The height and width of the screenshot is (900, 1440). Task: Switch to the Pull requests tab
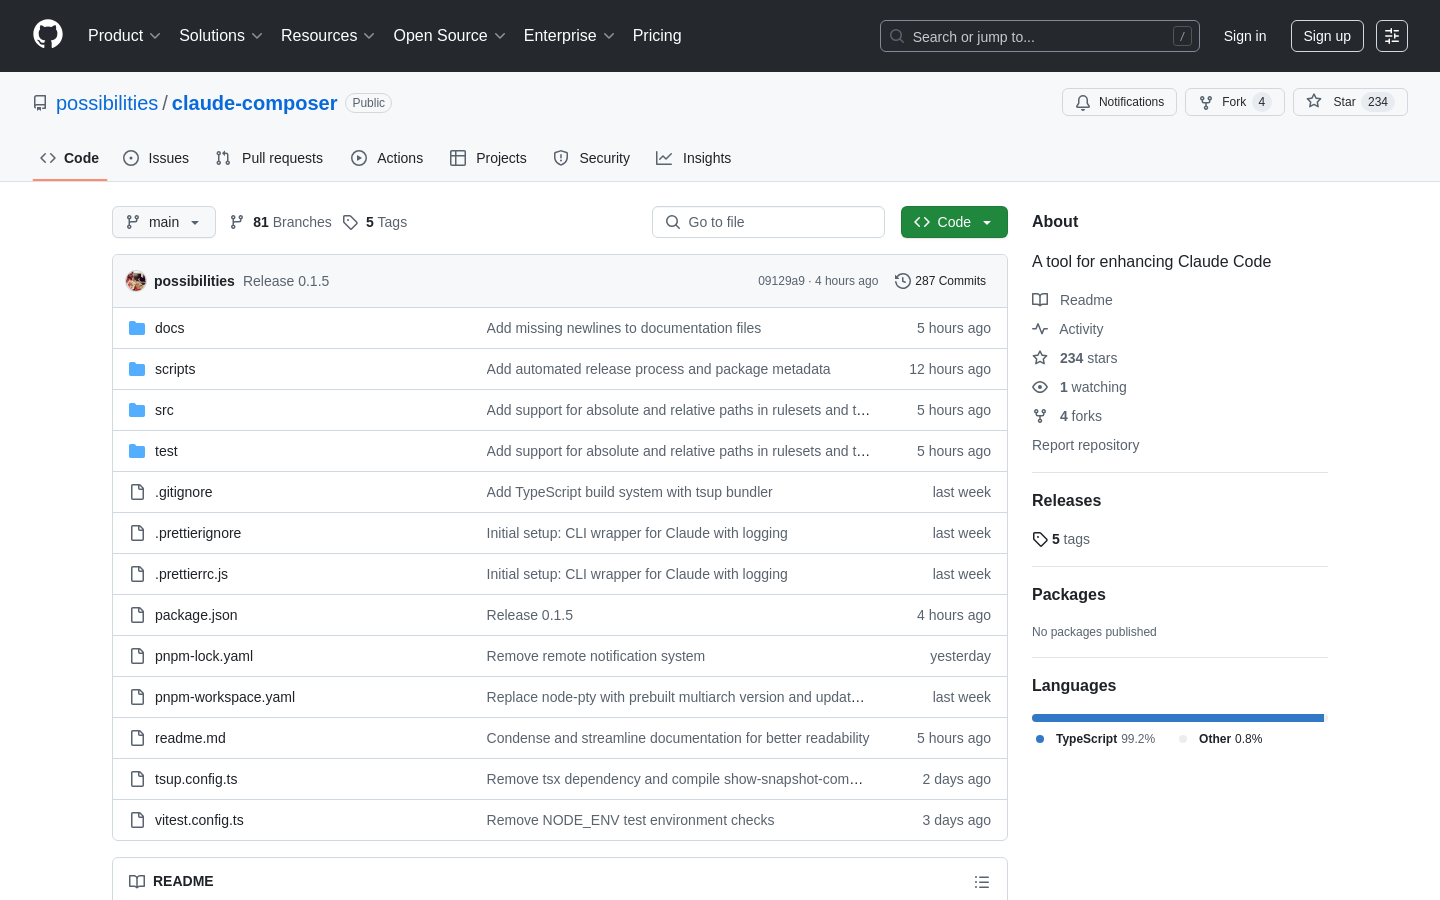point(269,158)
